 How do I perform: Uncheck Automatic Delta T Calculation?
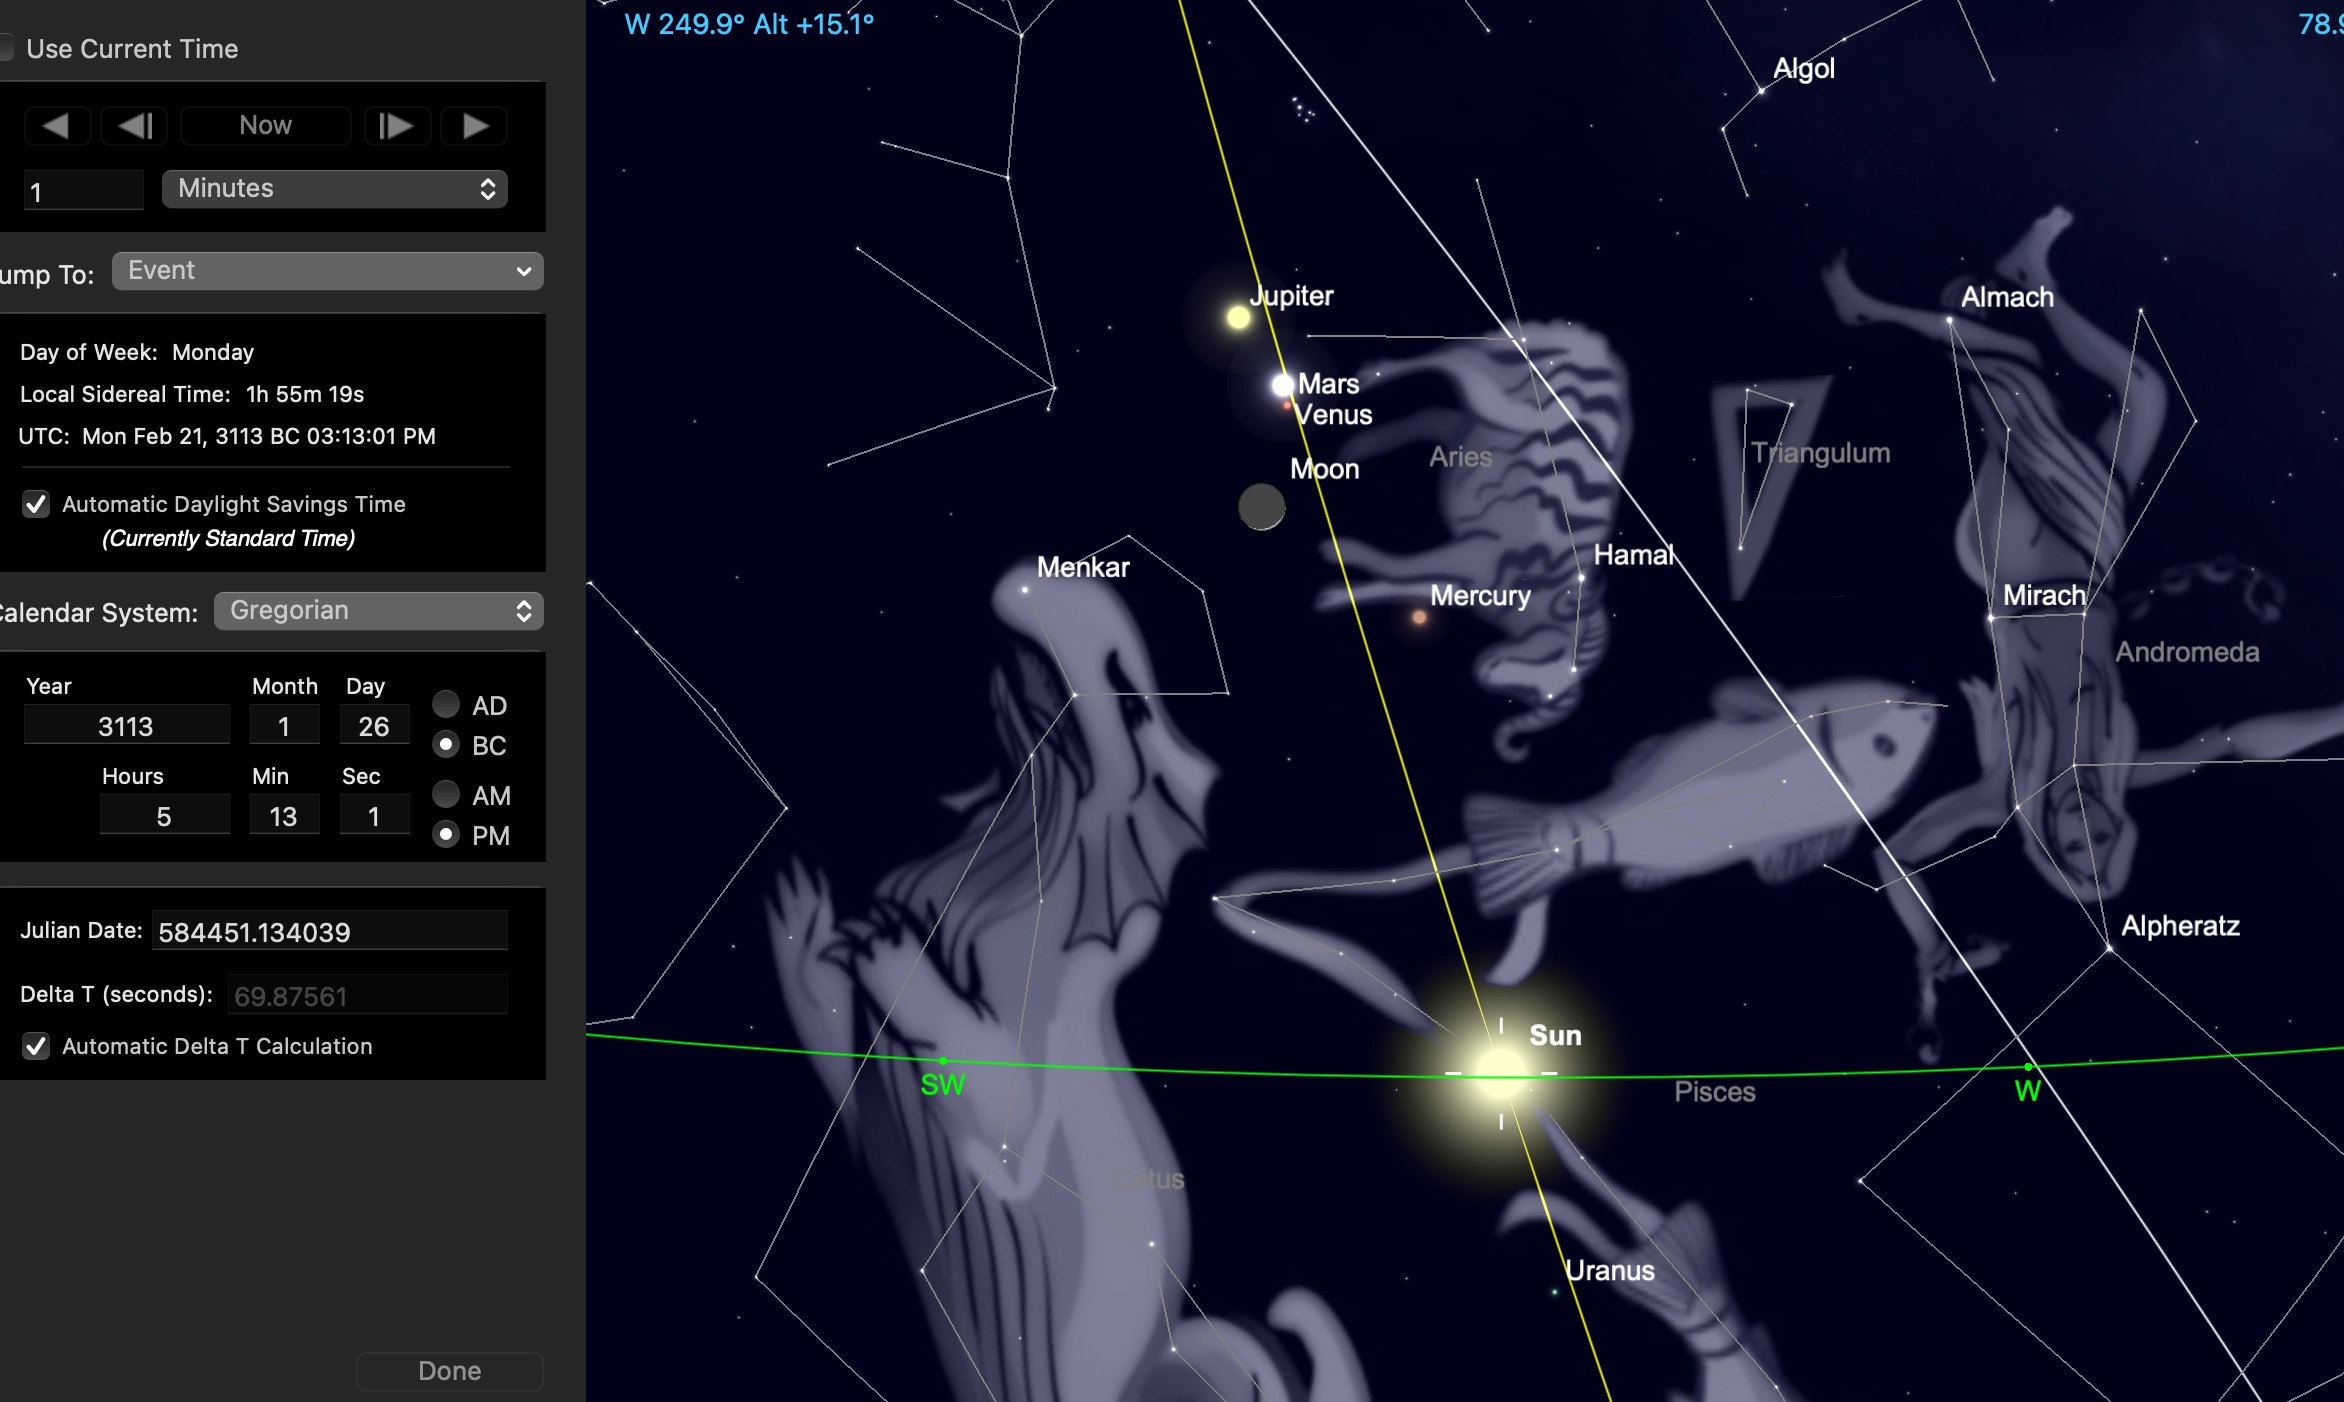click(36, 1046)
